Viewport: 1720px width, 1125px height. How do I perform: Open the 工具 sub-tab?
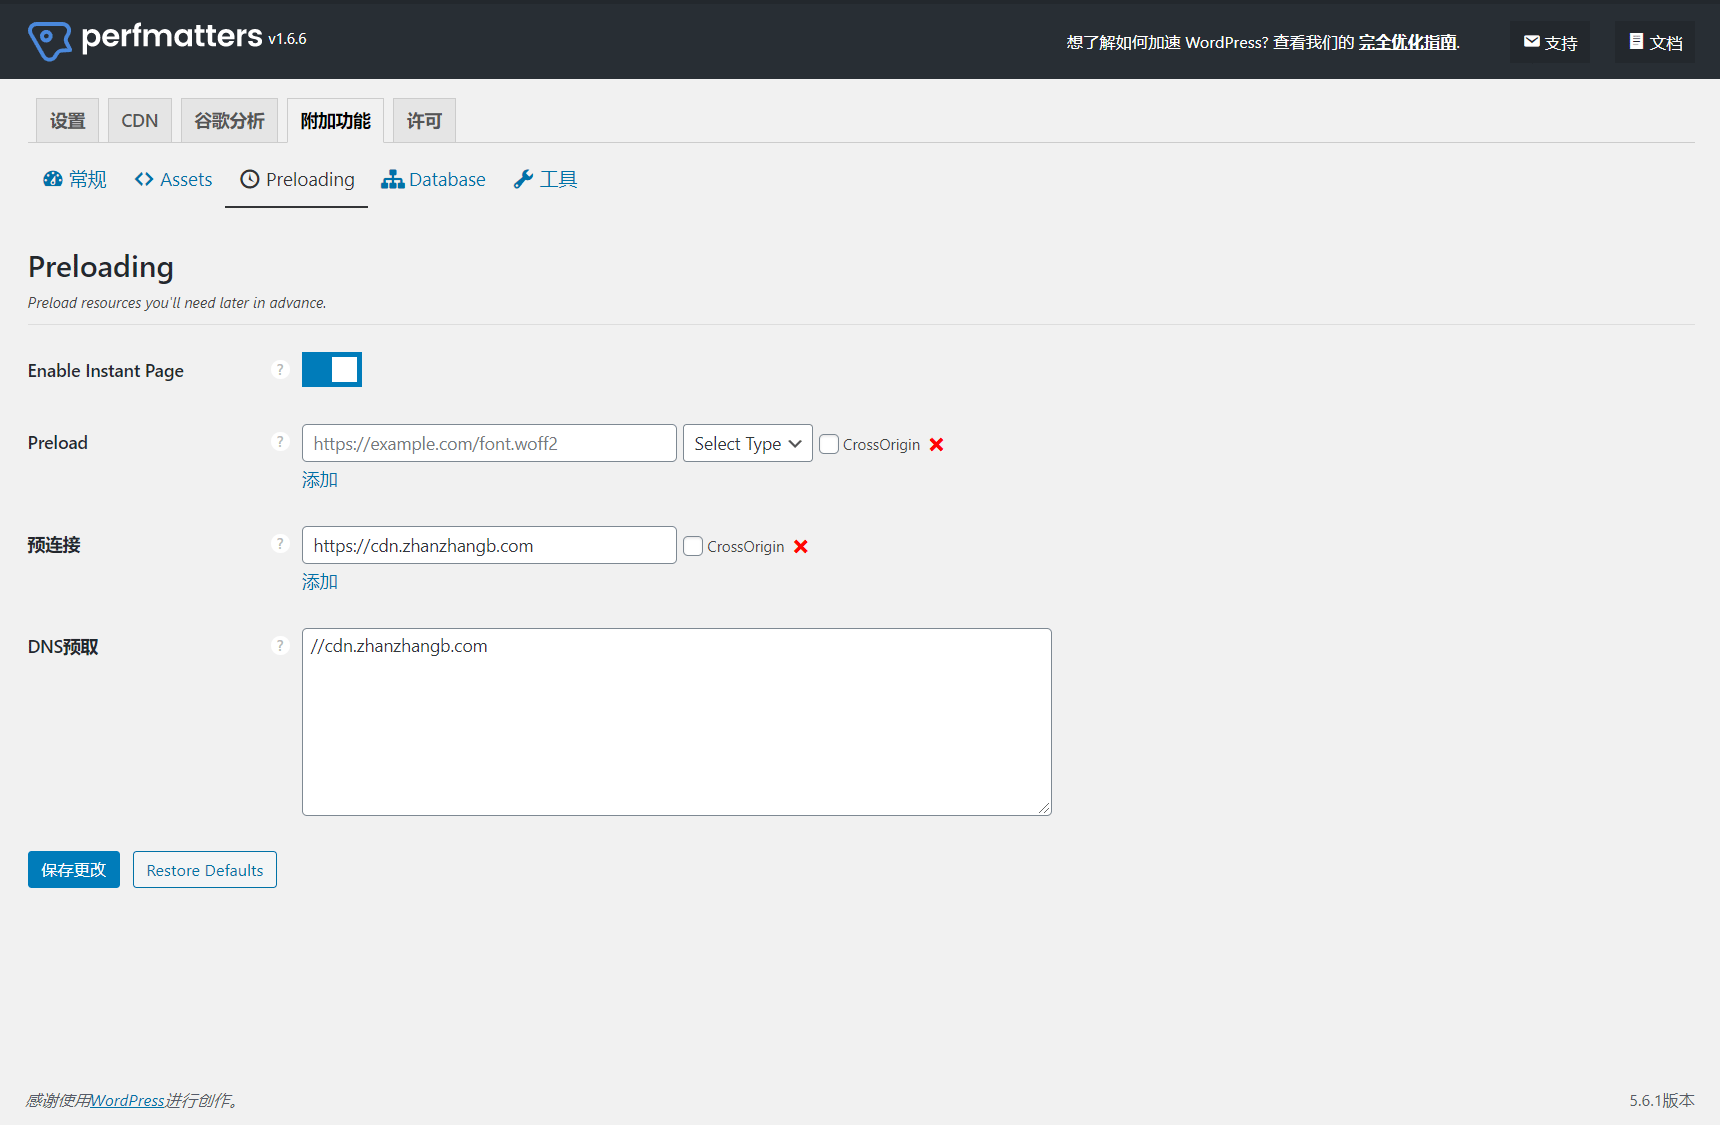(545, 179)
